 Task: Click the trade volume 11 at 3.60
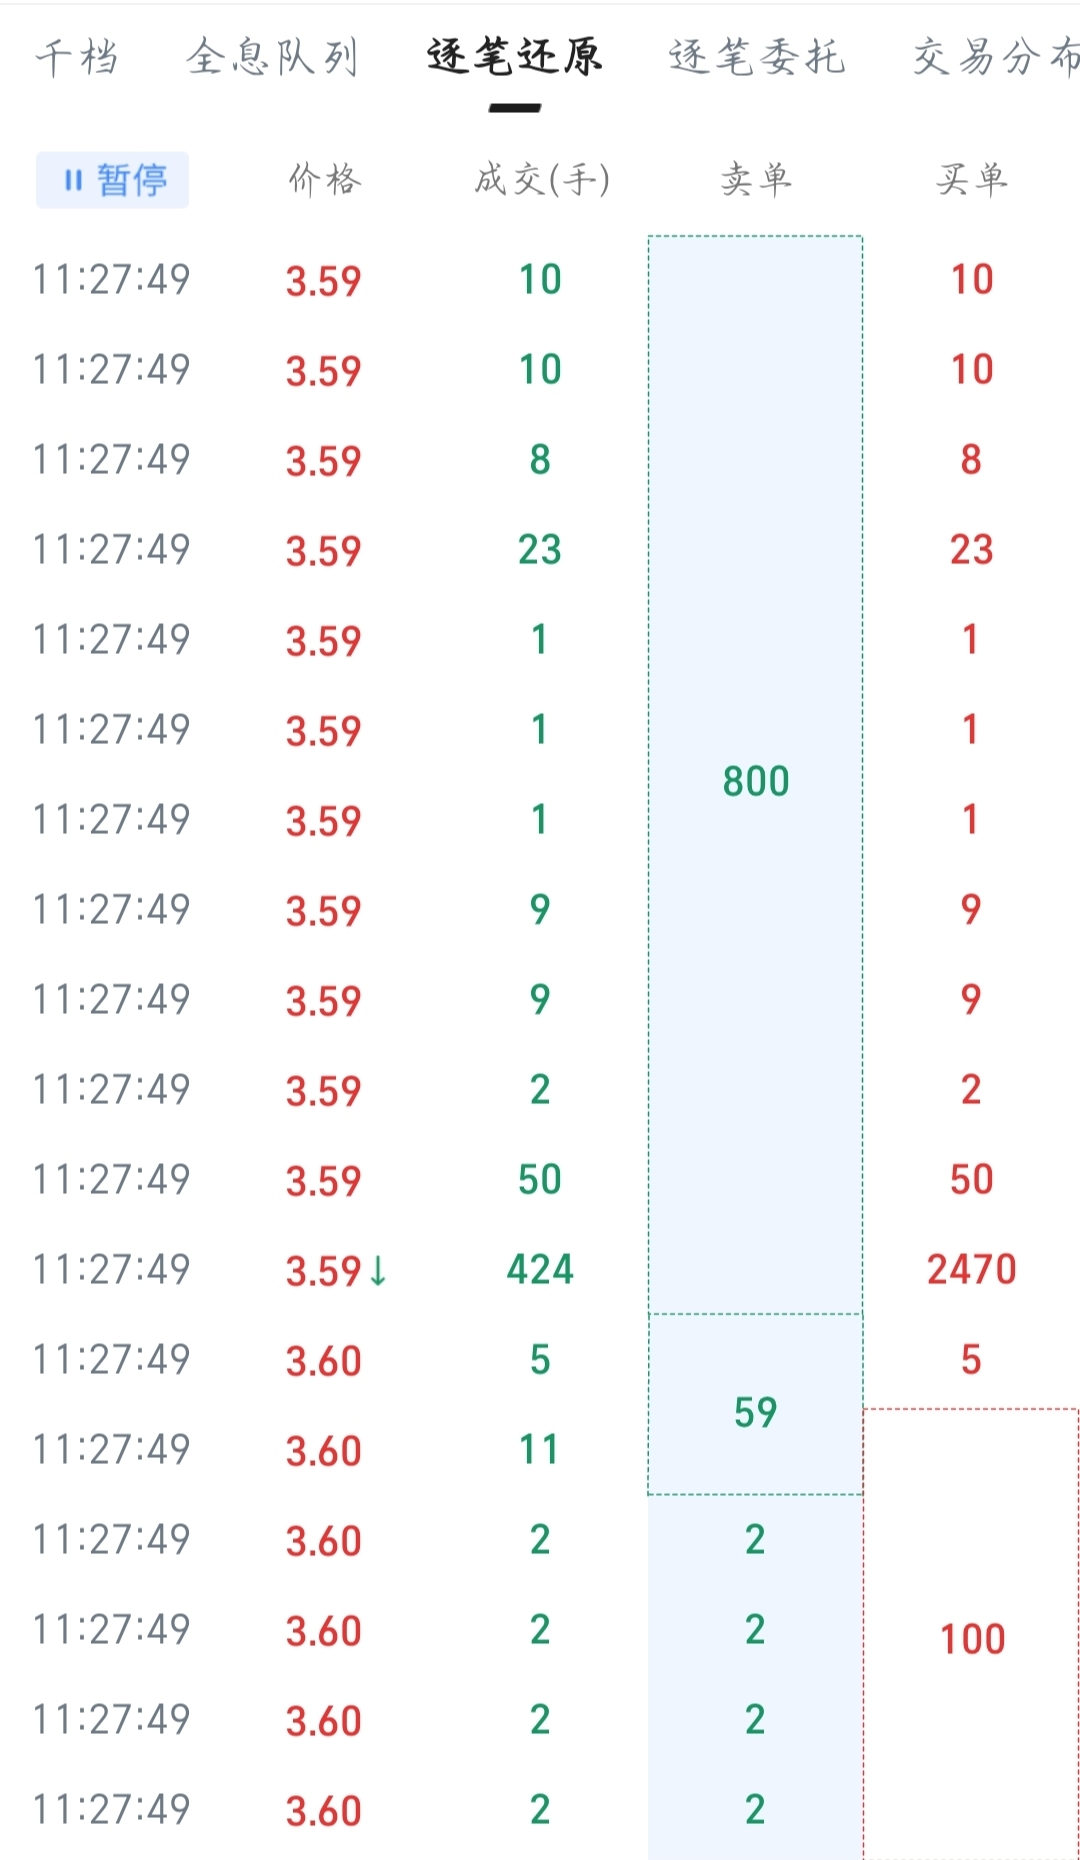click(540, 1449)
